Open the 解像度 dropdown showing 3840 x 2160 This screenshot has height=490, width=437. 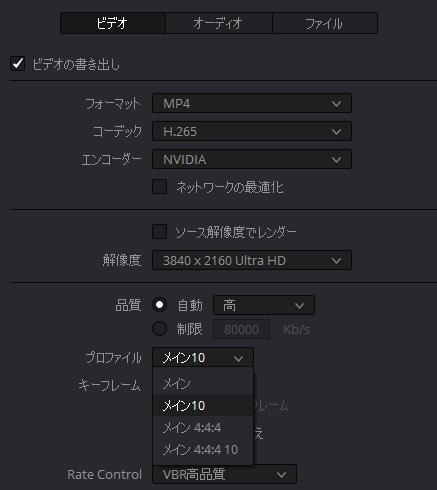tap(252, 260)
